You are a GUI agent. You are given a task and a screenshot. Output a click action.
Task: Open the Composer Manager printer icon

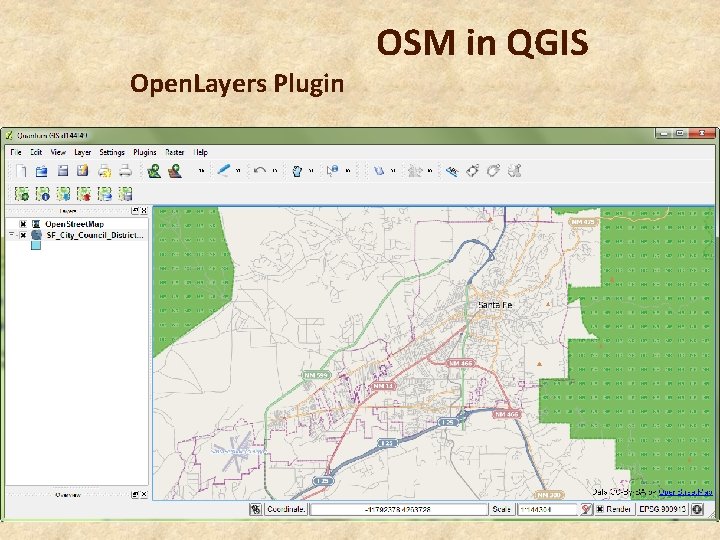pyautogui.click(x=125, y=171)
